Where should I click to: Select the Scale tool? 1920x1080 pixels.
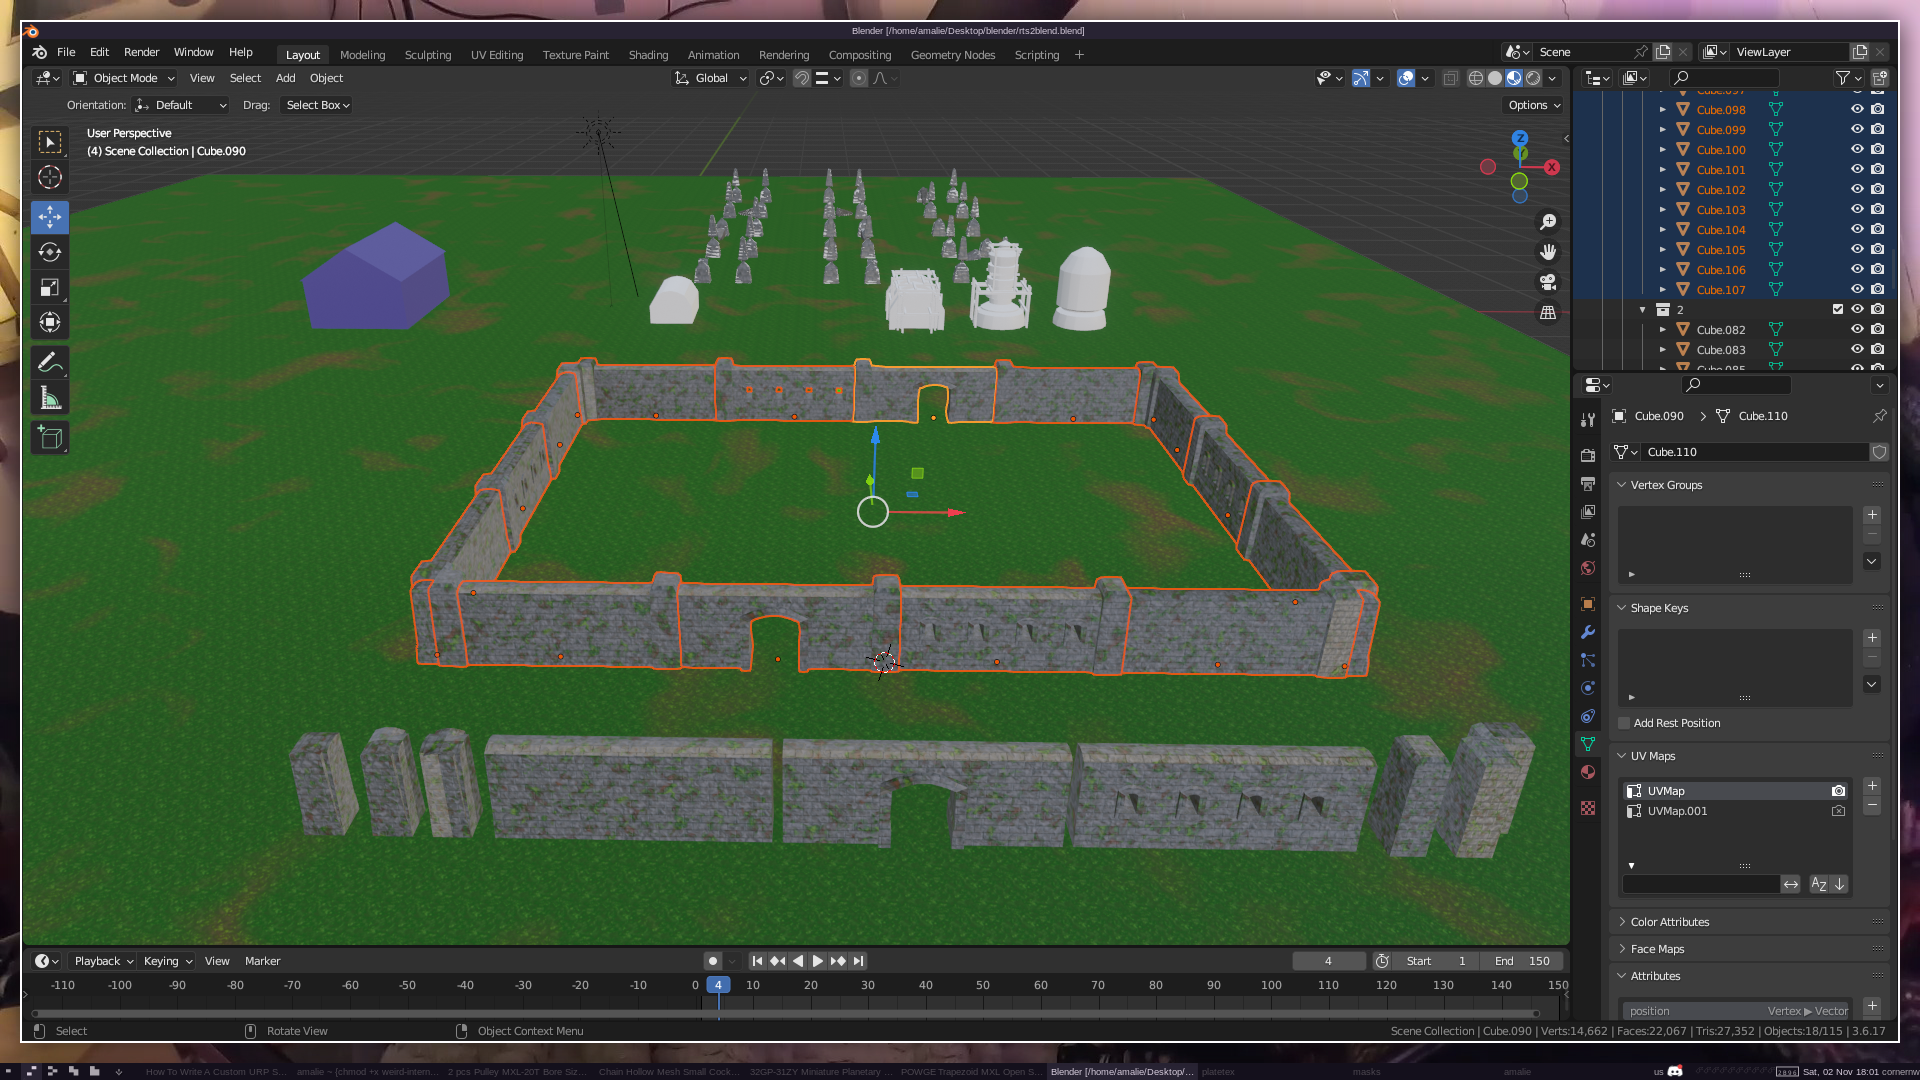(x=50, y=287)
